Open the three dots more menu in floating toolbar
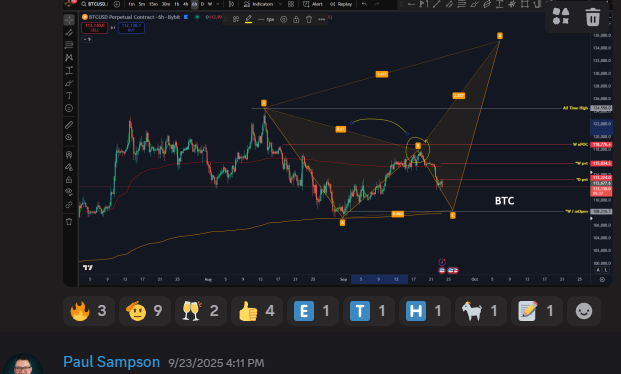Screen dimensions: 621x374 click(x=322, y=19)
